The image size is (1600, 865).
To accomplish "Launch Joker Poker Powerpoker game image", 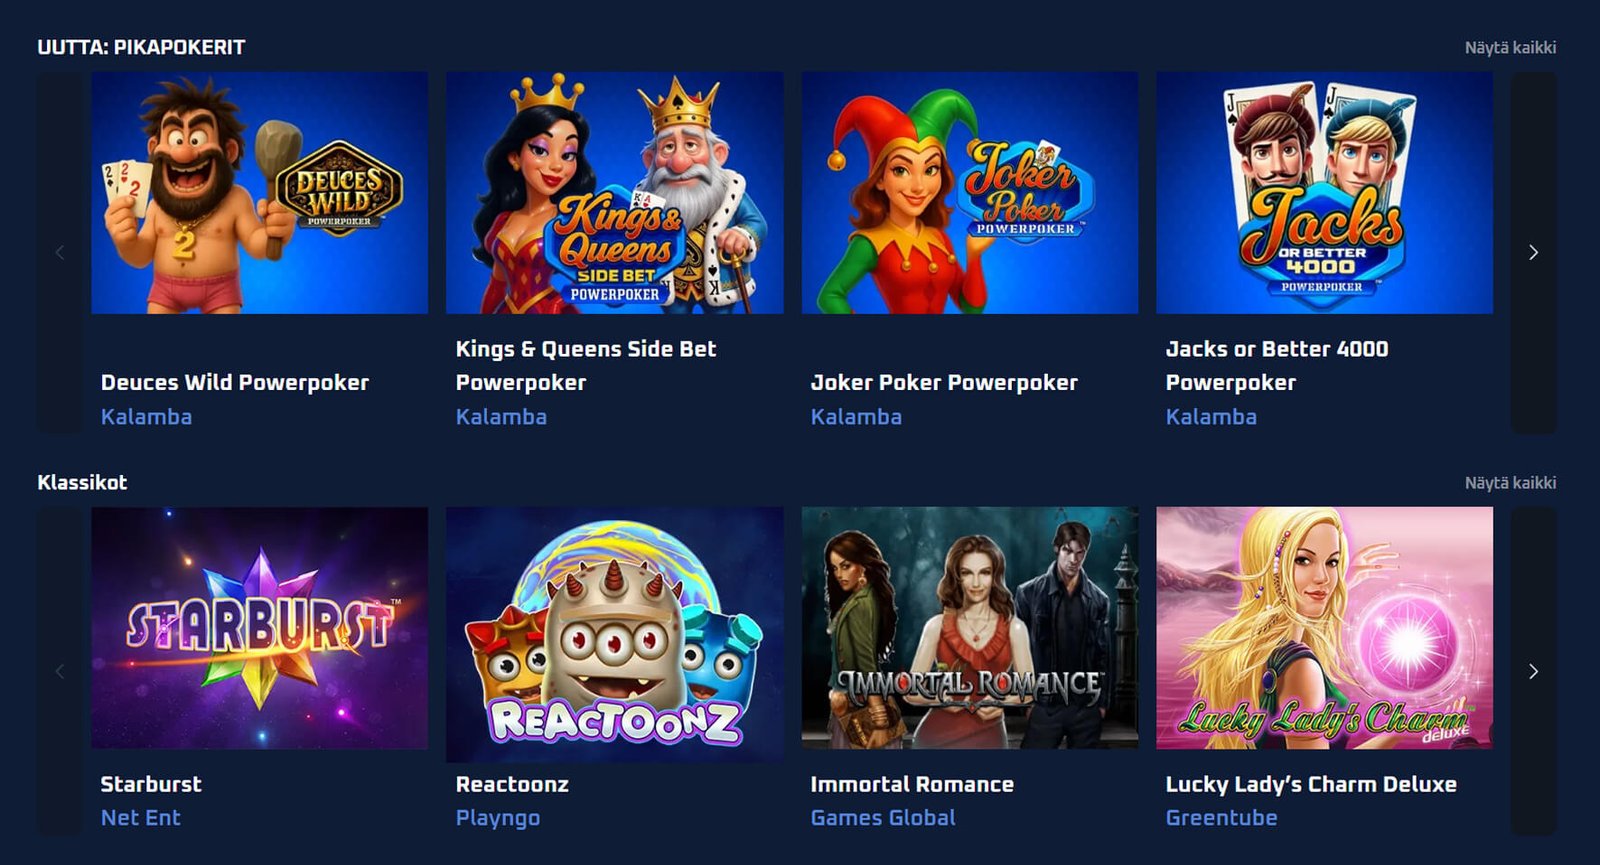I will [x=969, y=192].
